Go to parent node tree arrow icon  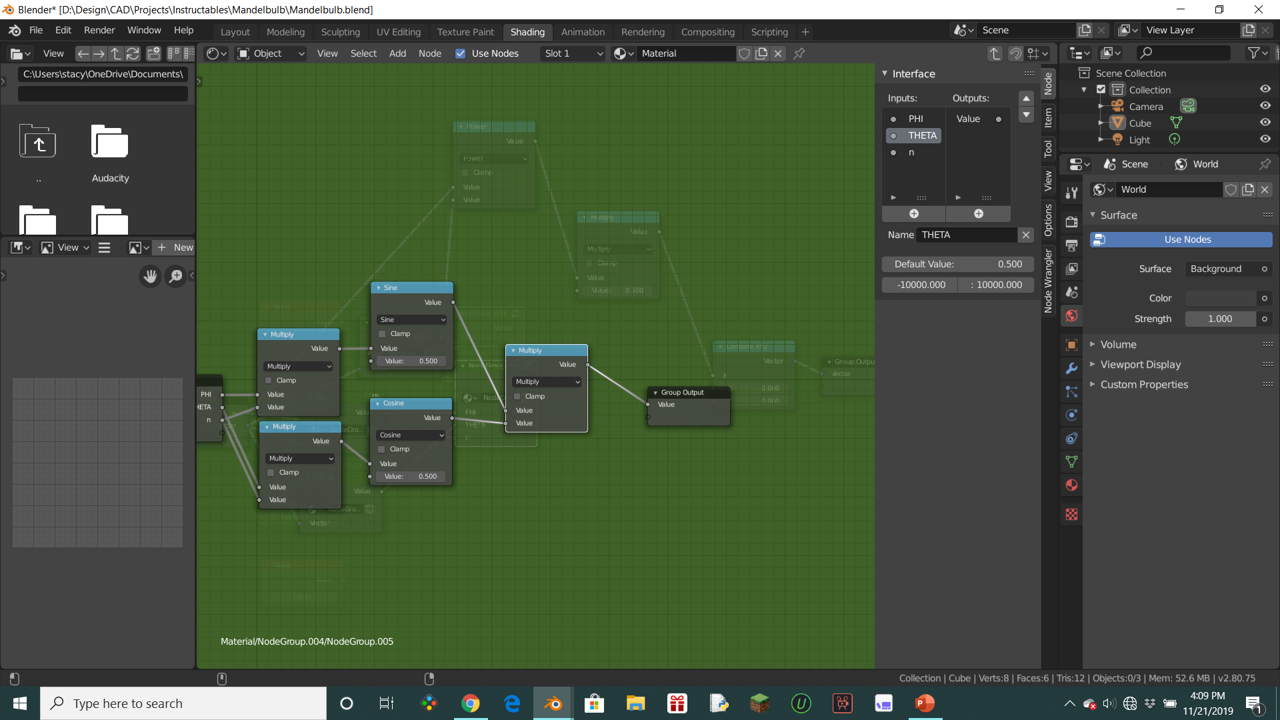tap(995, 53)
